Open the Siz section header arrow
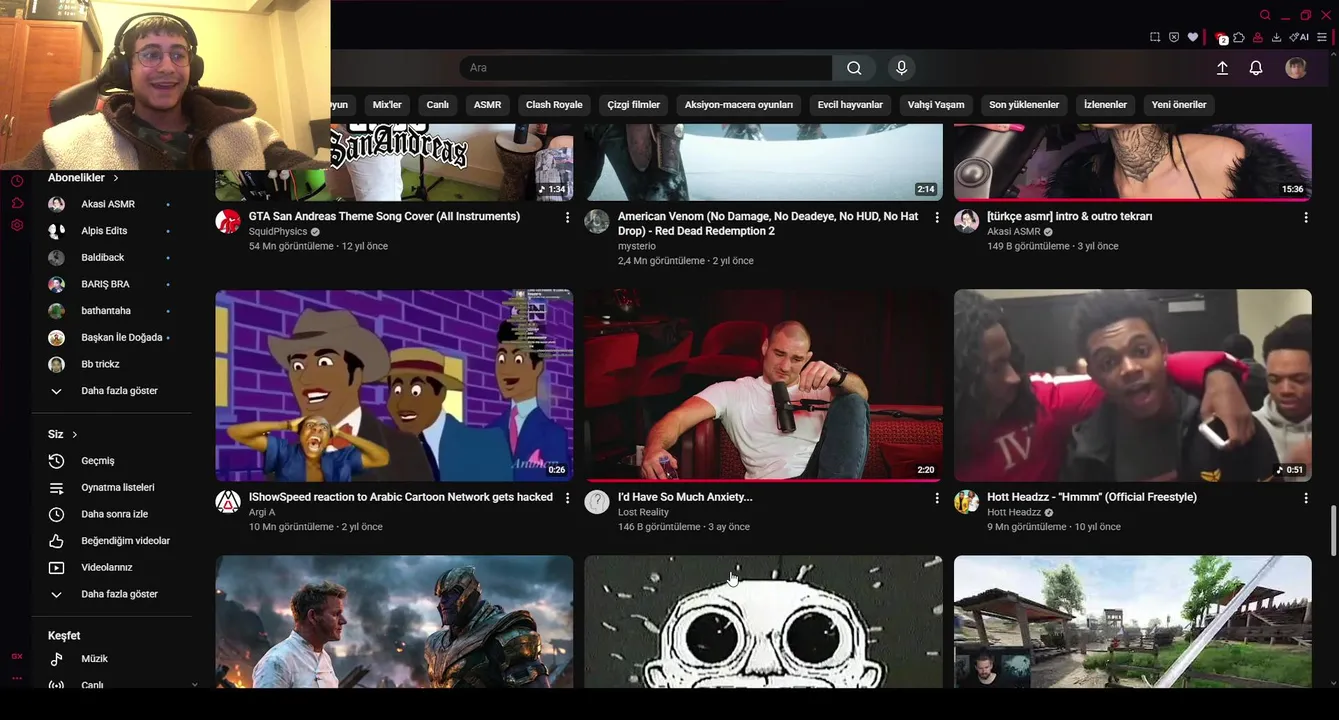This screenshot has width=1339, height=720. [75, 434]
